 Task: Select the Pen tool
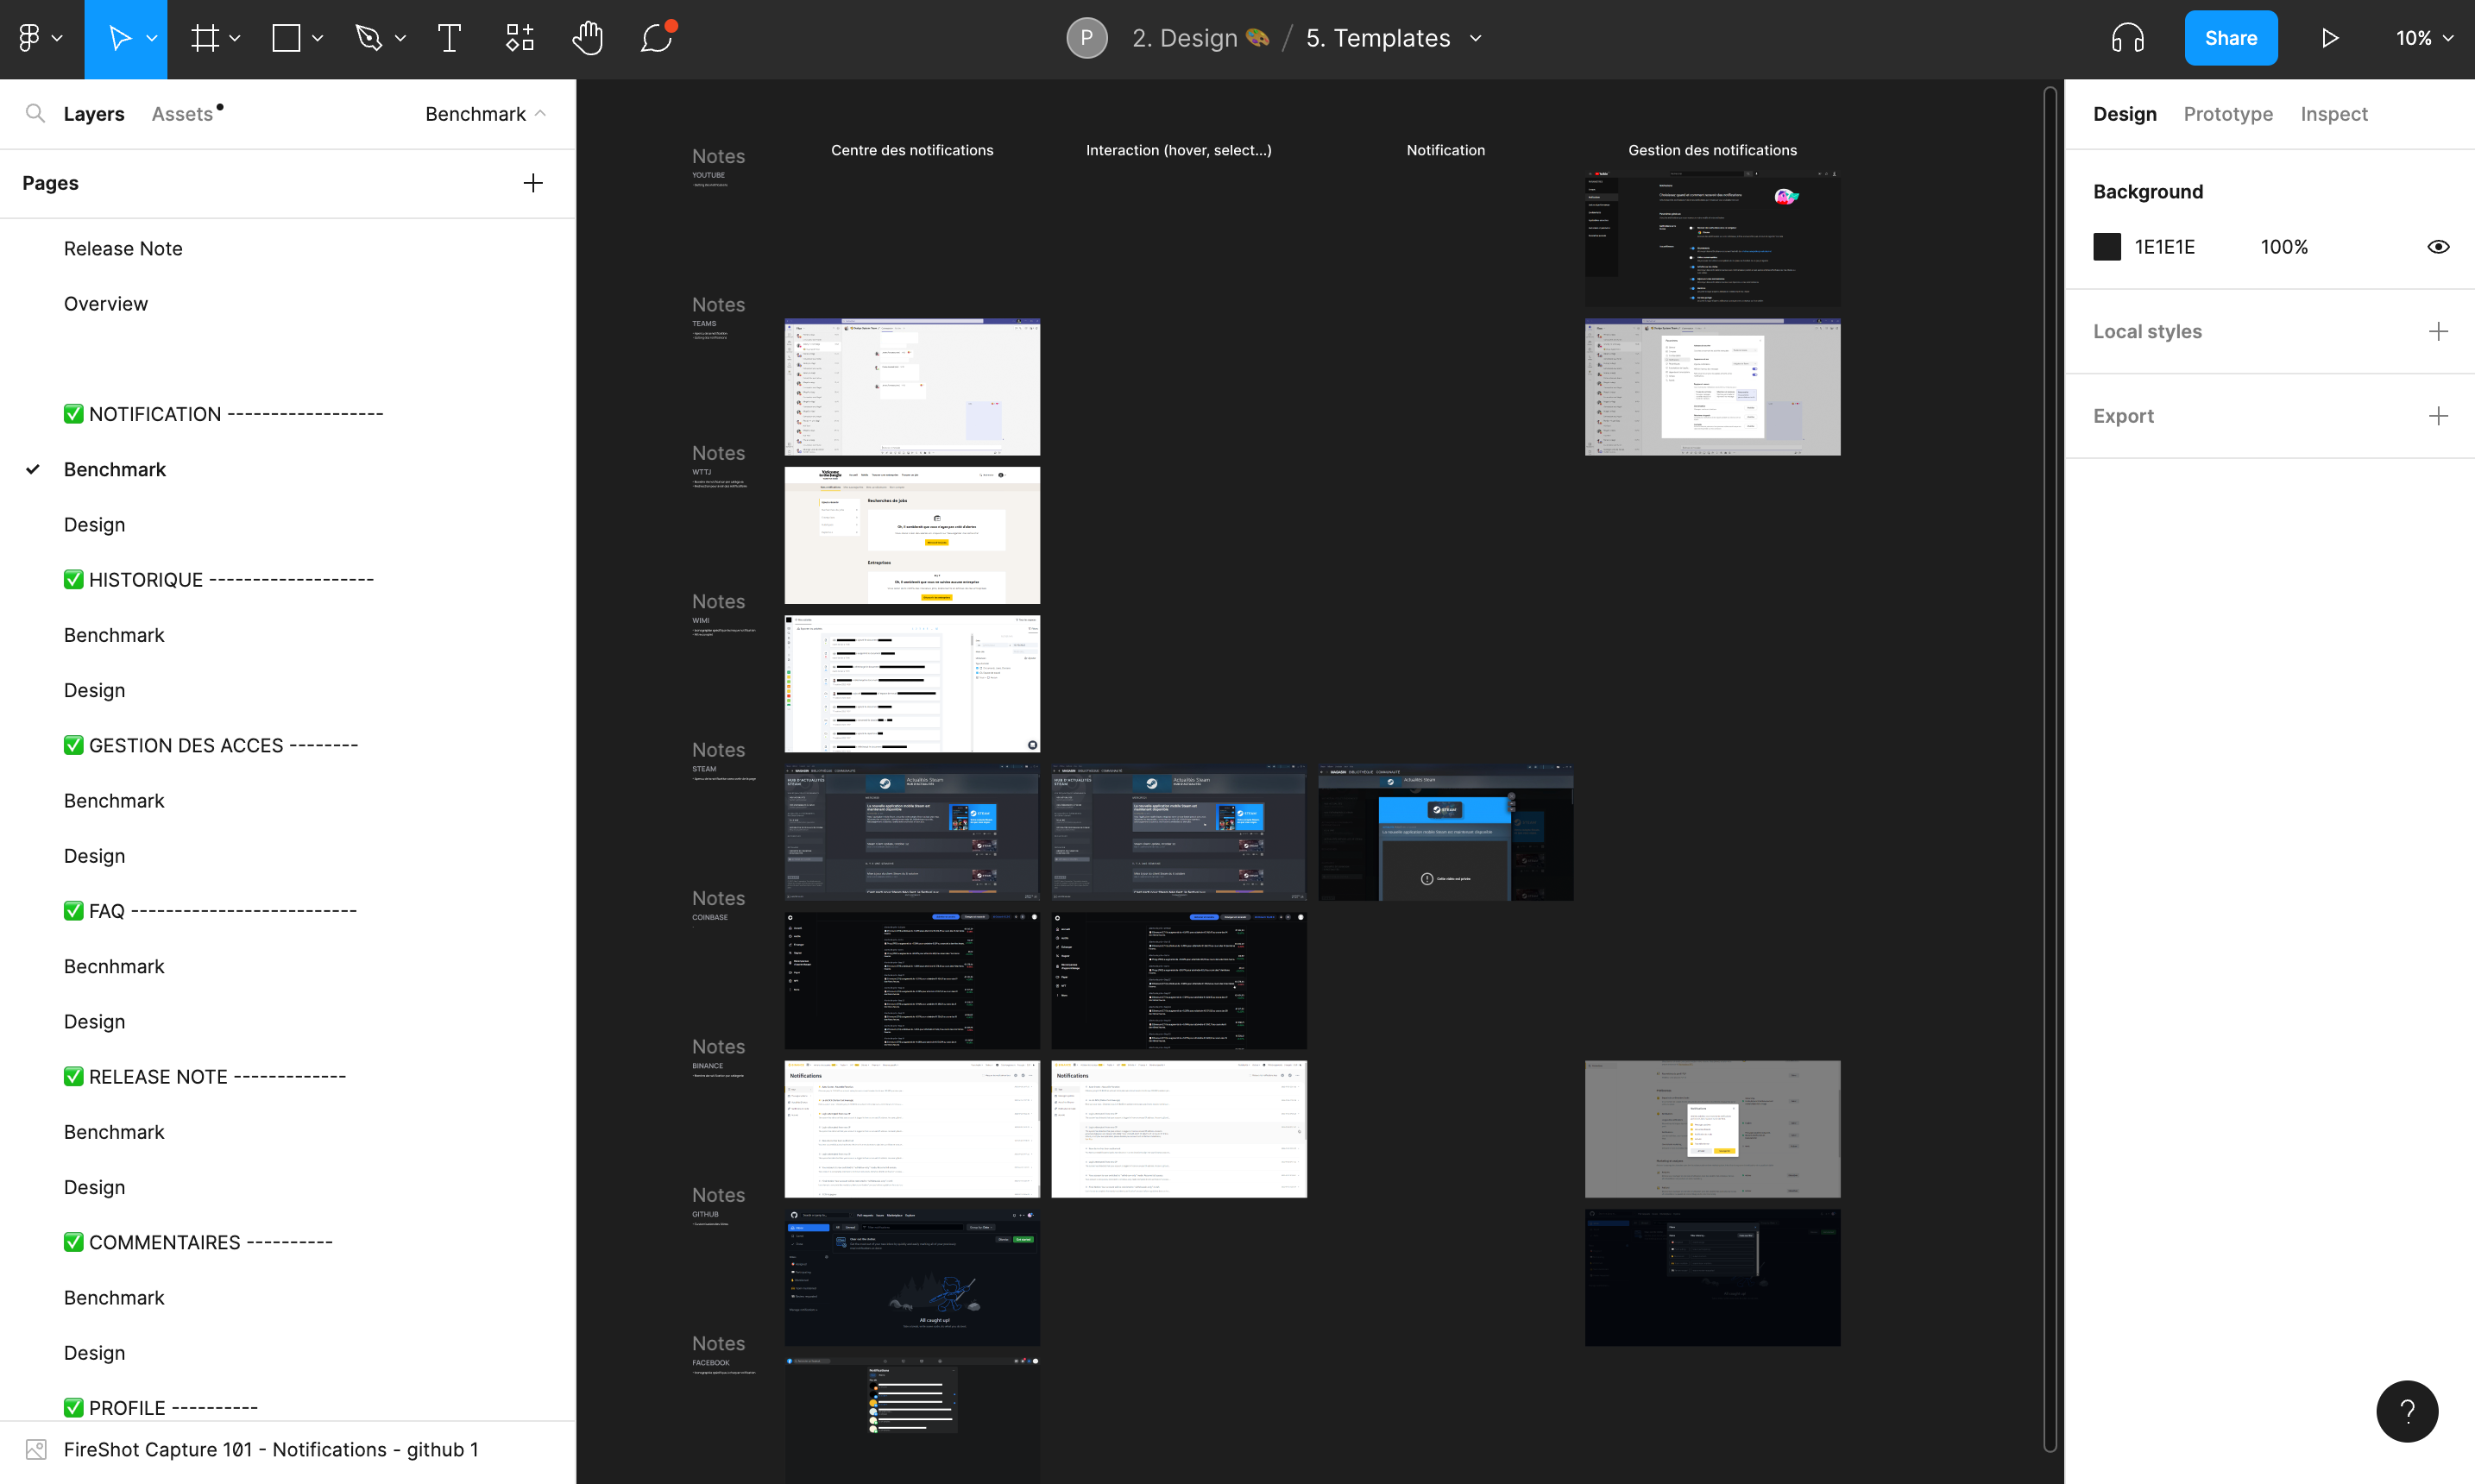click(x=369, y=38)
